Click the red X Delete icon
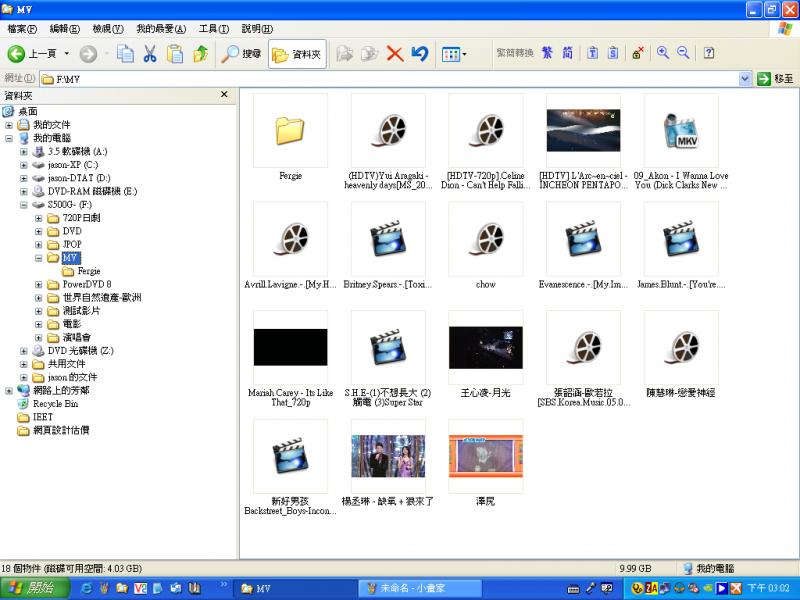The width and height of the screenshot is (800, 600). pyautogui.click(x=395, y=53)
